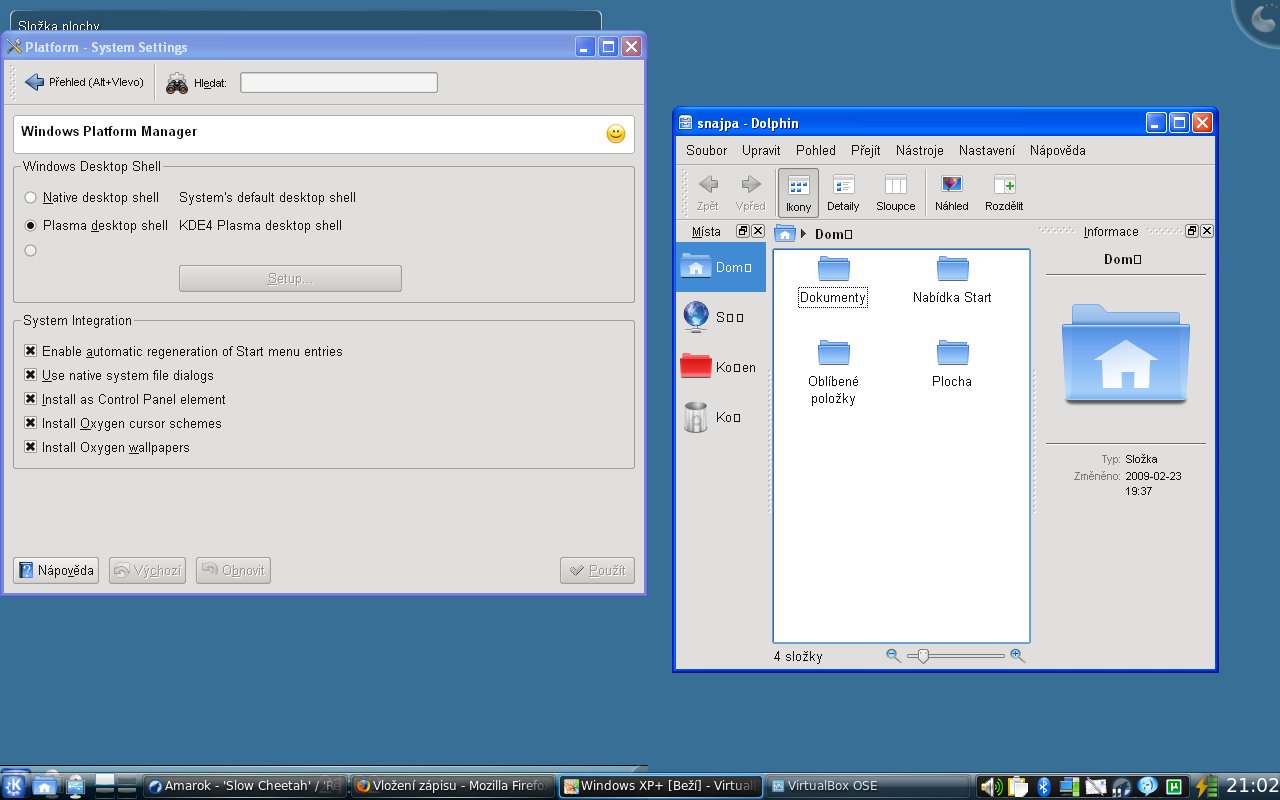Image resolution: width=1280 pixels, height=800 pixels.
Task: Select the unlabeled third shell radio button
Action: coord(31,251)
